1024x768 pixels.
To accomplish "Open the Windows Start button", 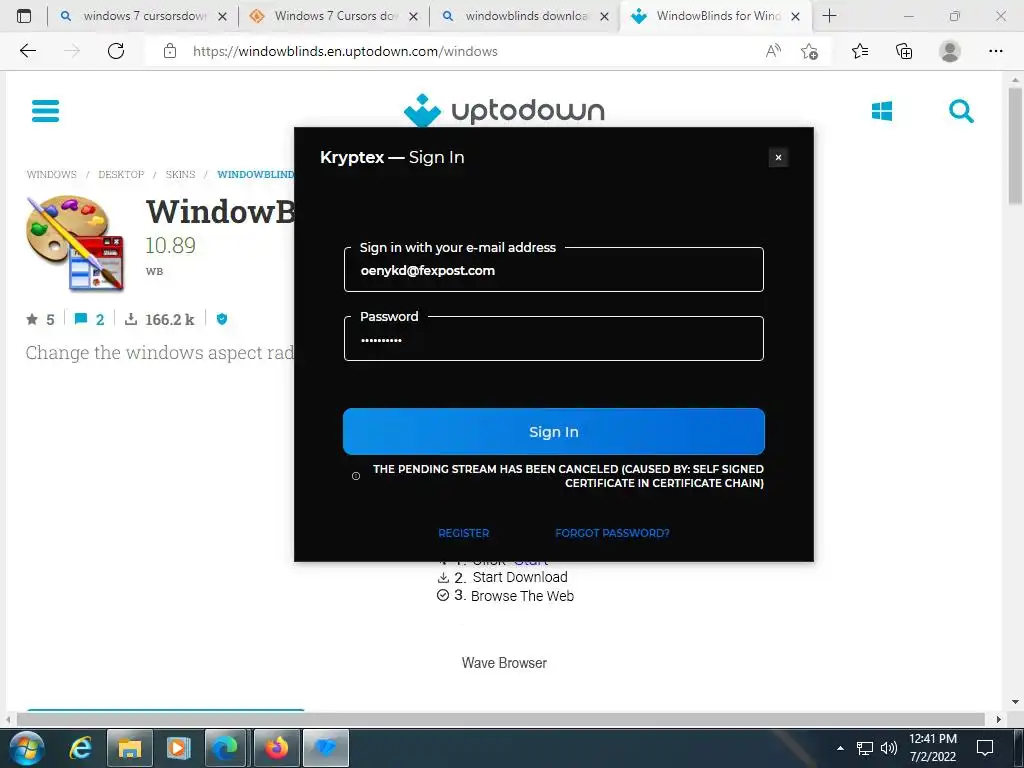I will click(27, 748).
